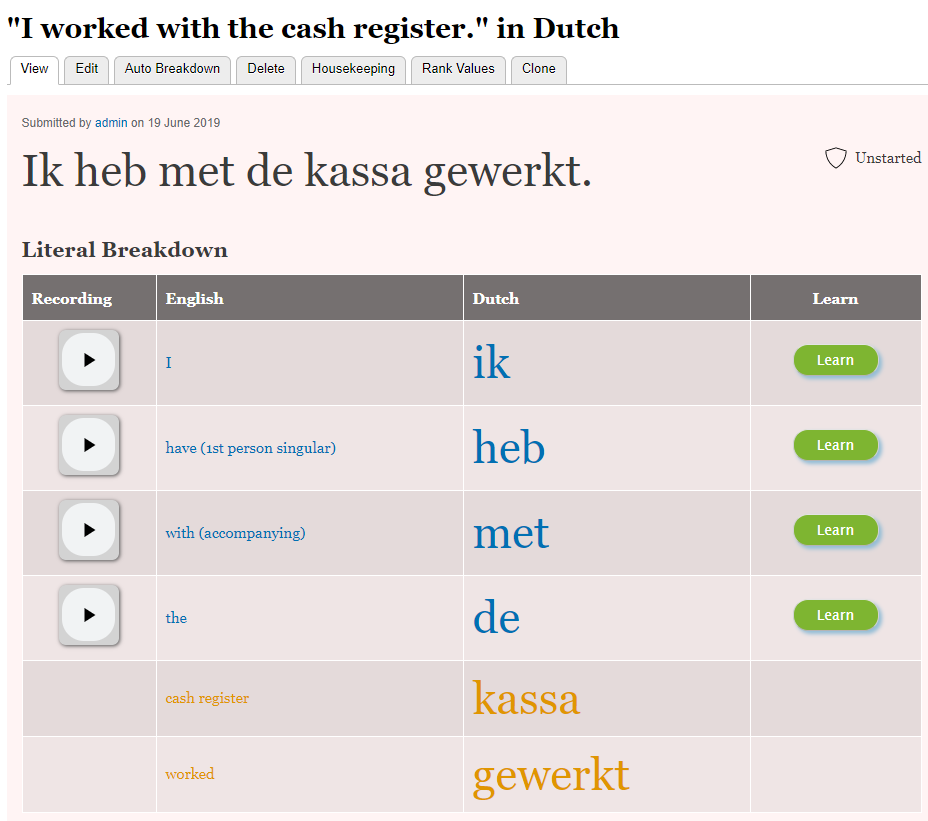Play the recording for "ik"
The image size is (928, 821).
[89, 360]
